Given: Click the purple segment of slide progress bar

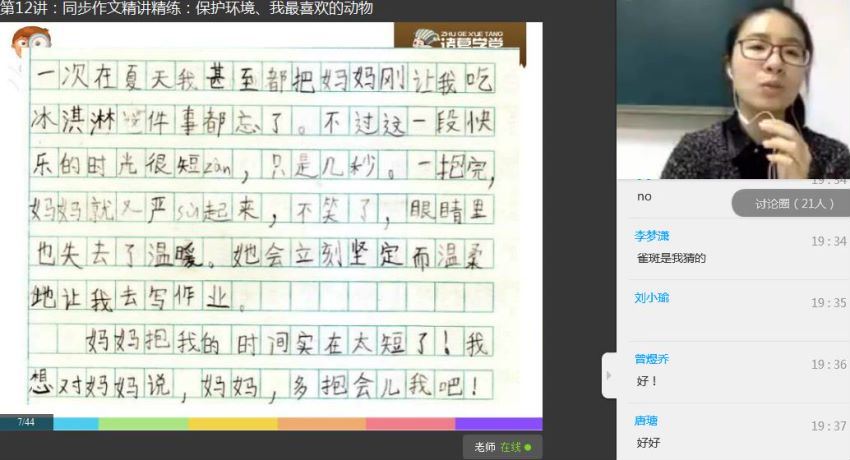Looking at the screenshot, I should [x=499, y=424].
